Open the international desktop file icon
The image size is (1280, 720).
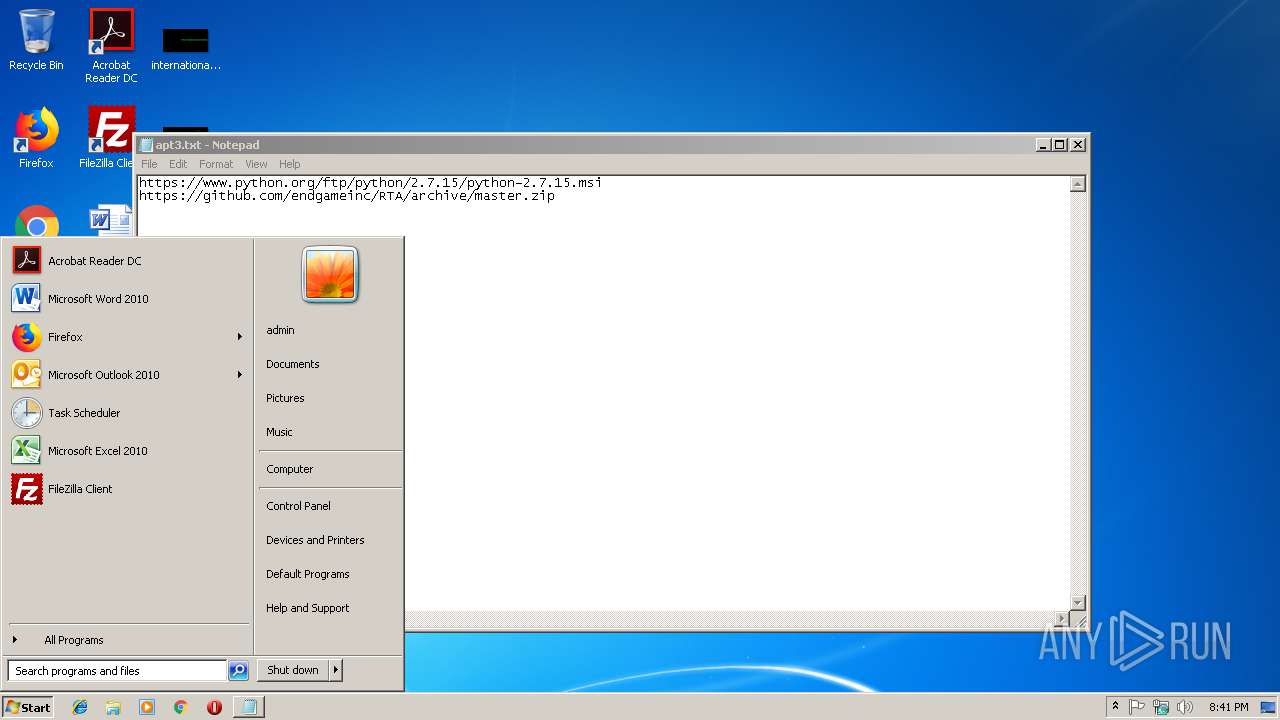pos(186,48)
